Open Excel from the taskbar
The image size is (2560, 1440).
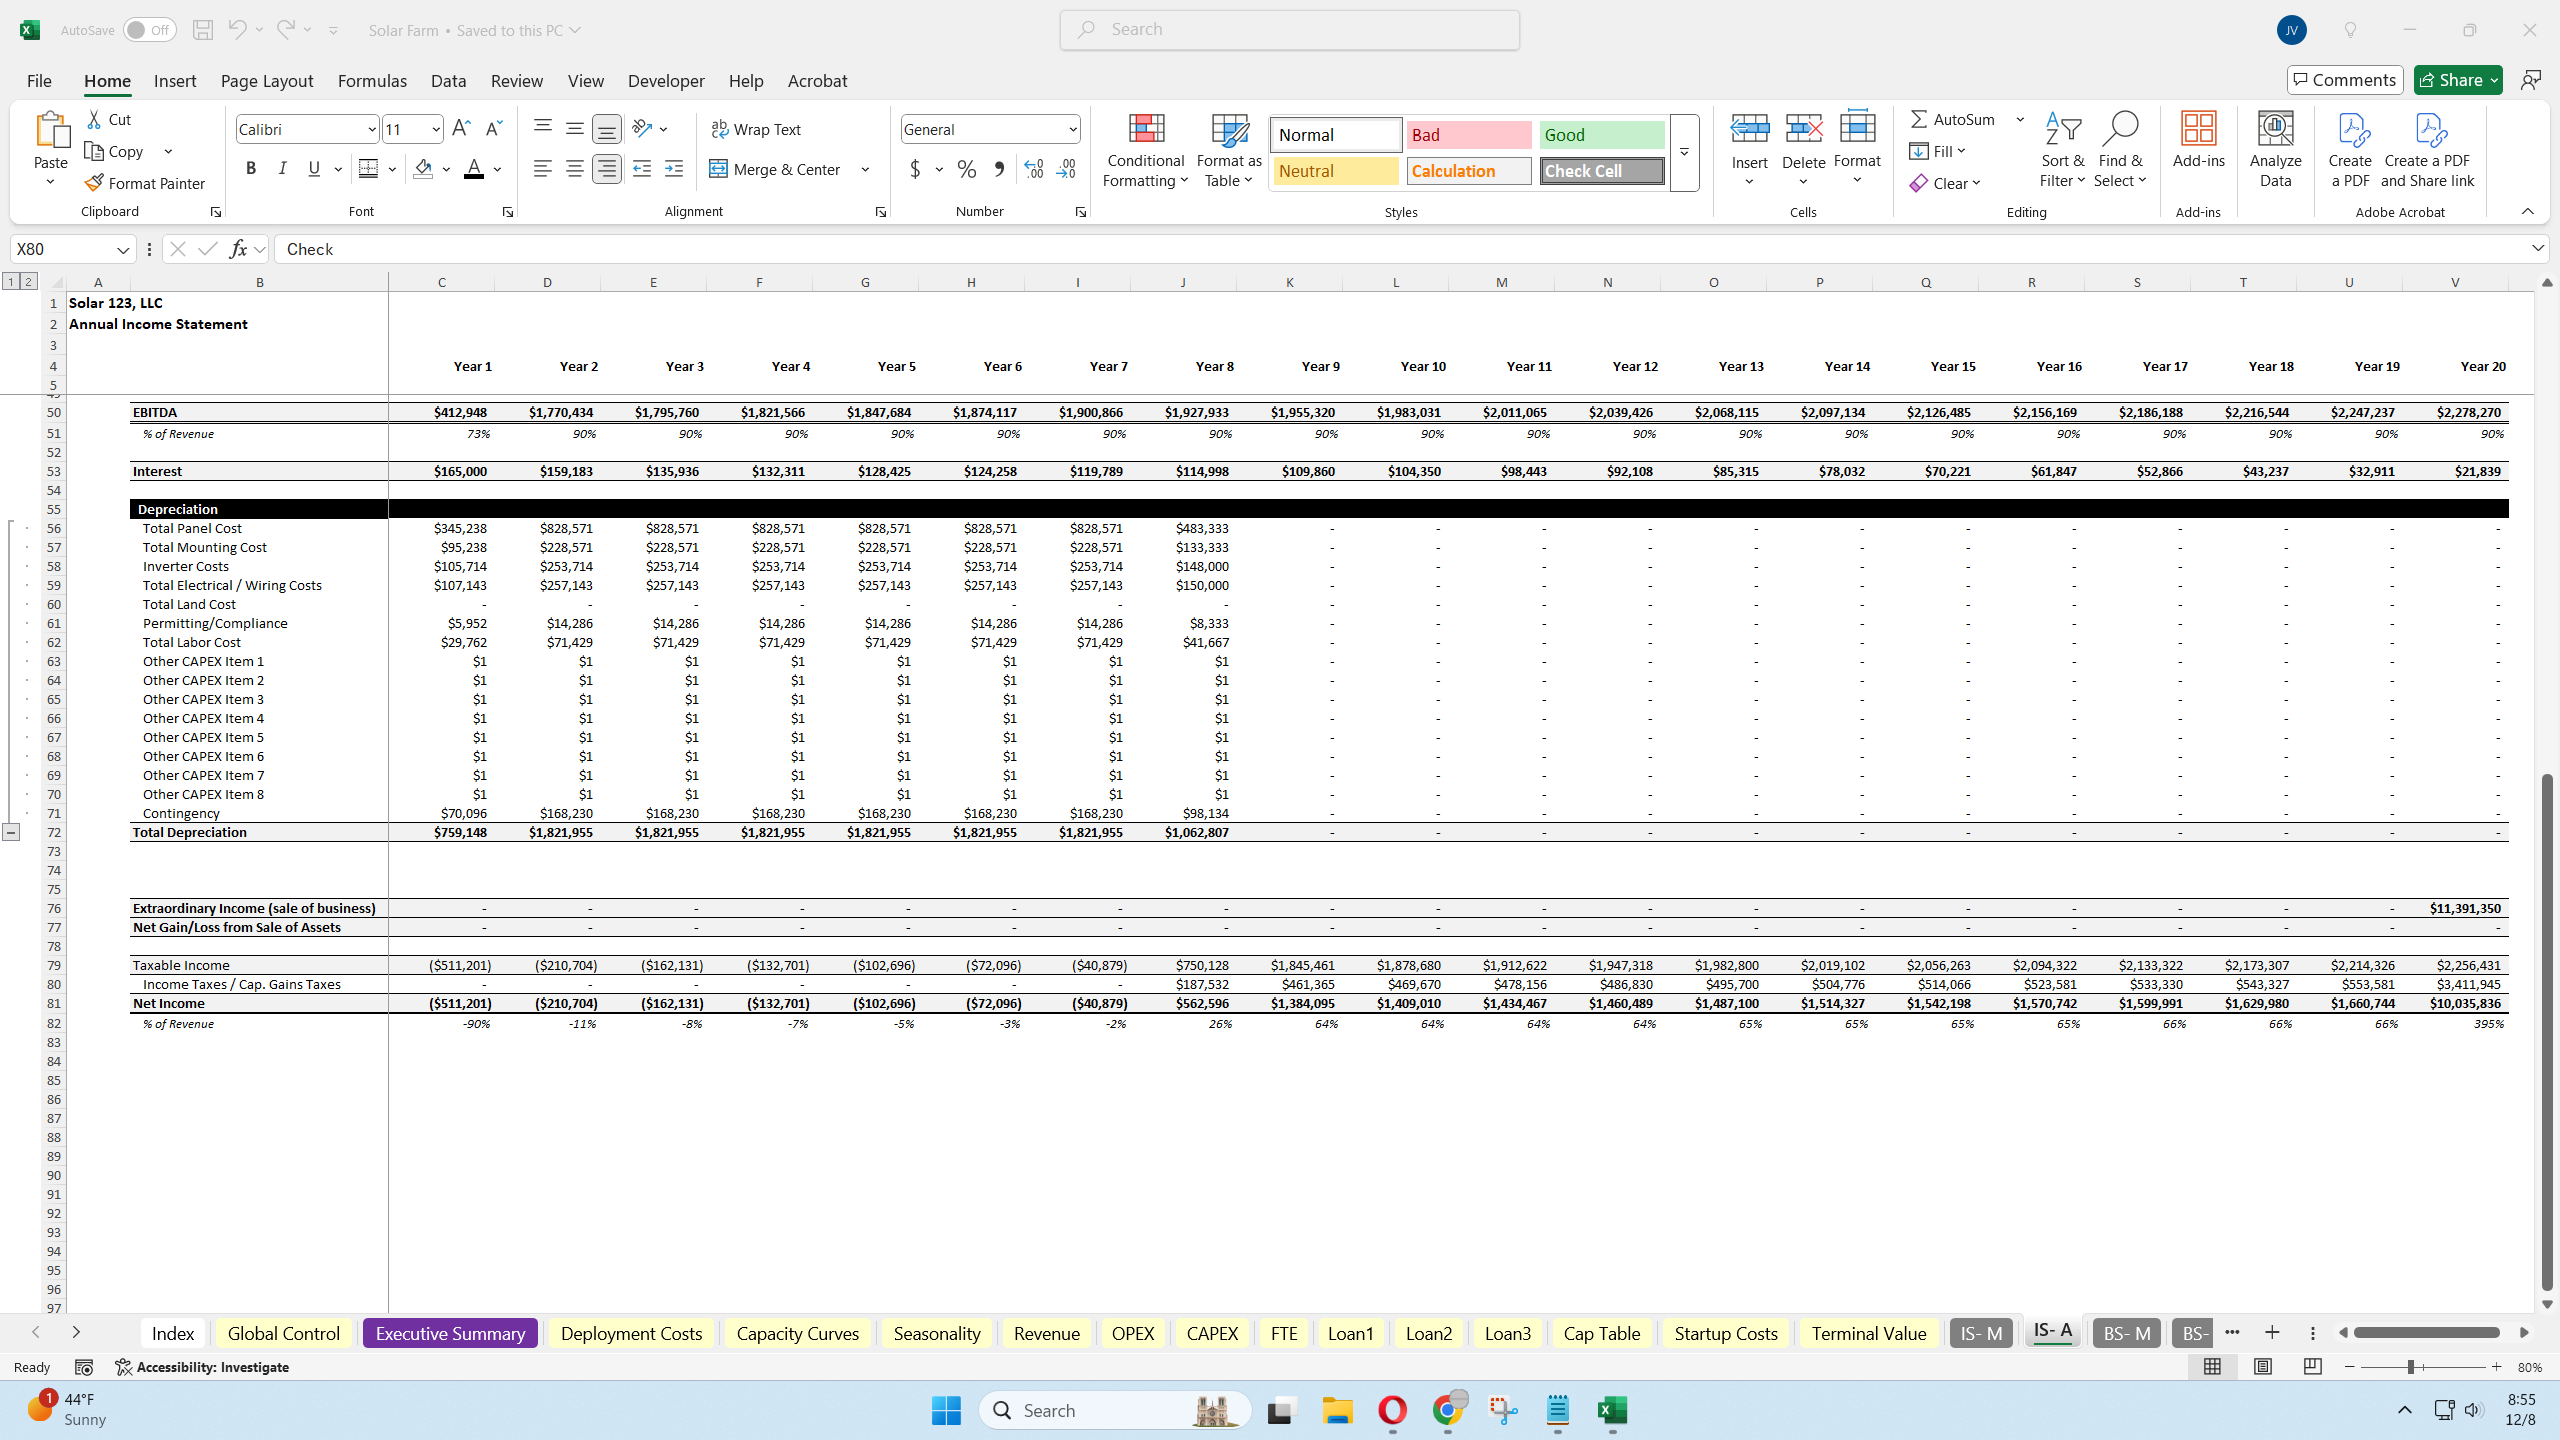(x=1612, y=1411)
